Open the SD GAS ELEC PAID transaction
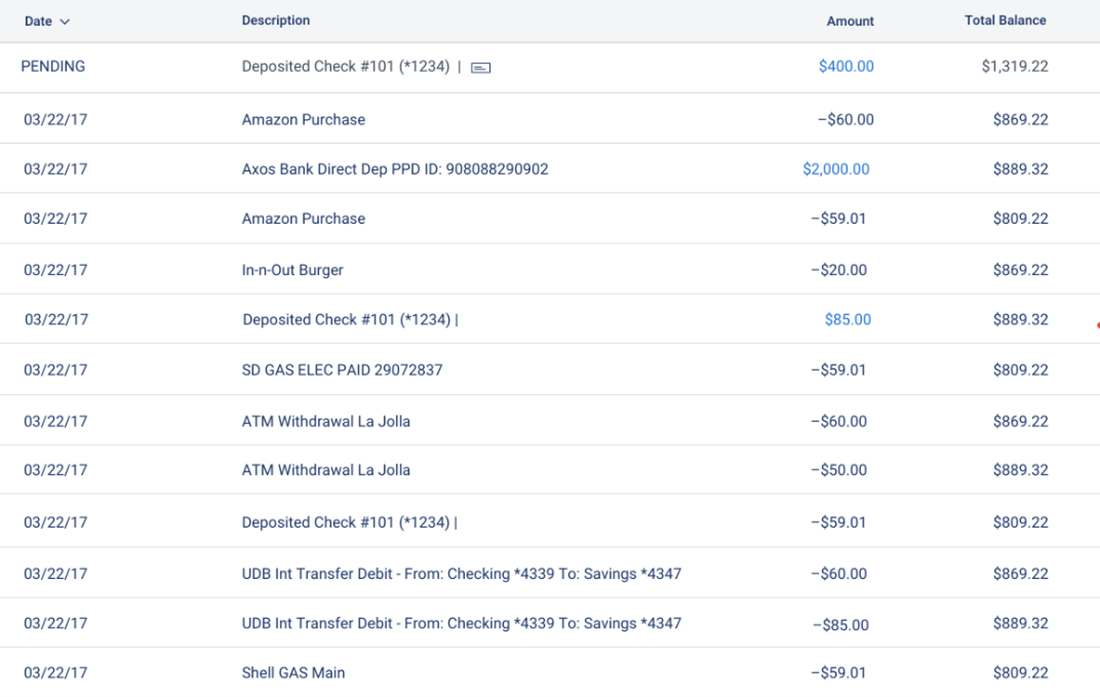 click(x=550, y=370)
